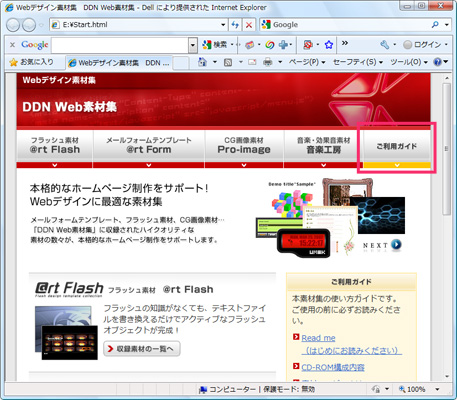The width and height of the screenshot is (457, 400).
Task: Click the Read mail icon
Action: click(x=252, y=62)
